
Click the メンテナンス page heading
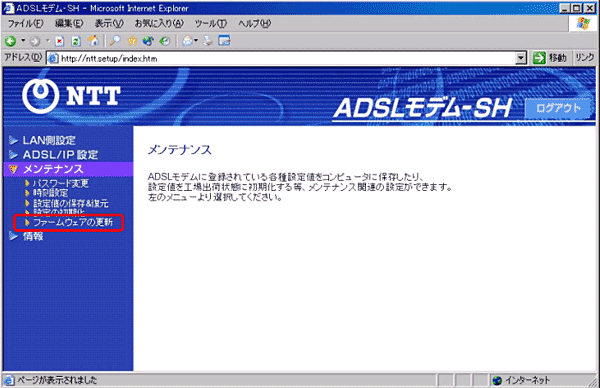[179, 150]
